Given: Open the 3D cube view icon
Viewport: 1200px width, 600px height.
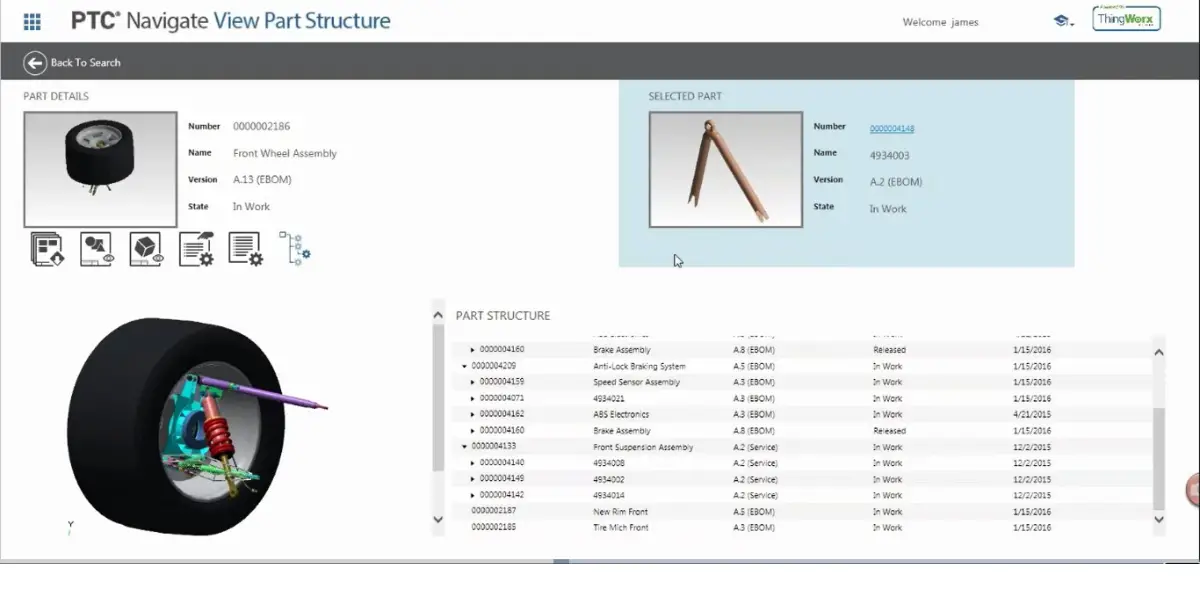Looking at the screenshot, I should 146,249.
